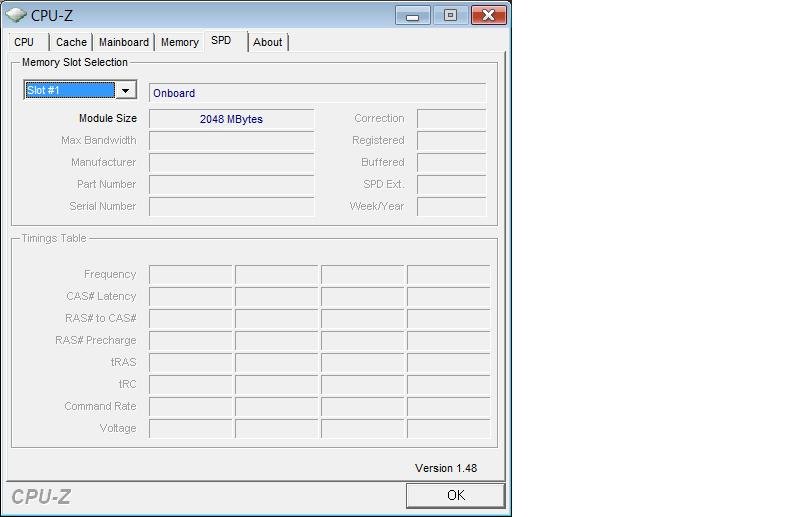Click the tRAS row label
The height and width of the screenshot is (517, 800).
coord(123,362)
